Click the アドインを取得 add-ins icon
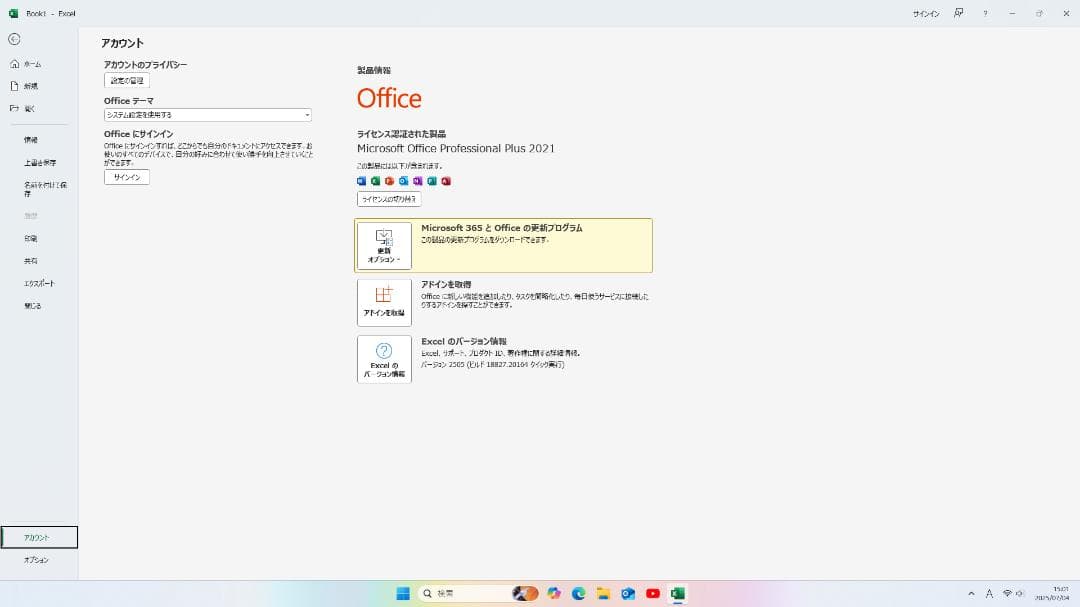 click(383, 300)
